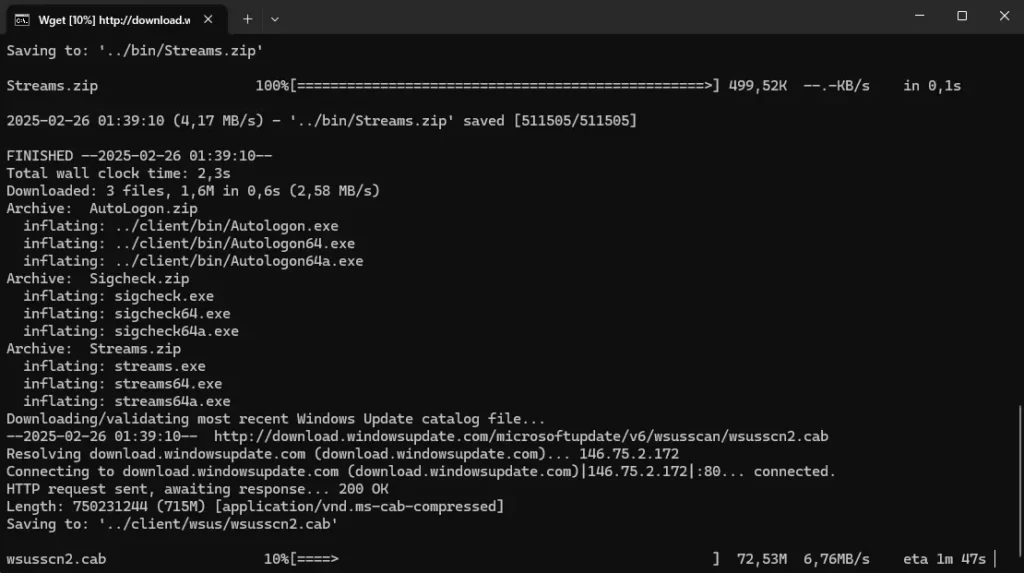
Task: Select the Wget [10%] tab title
Action: (x=114, y=20)
